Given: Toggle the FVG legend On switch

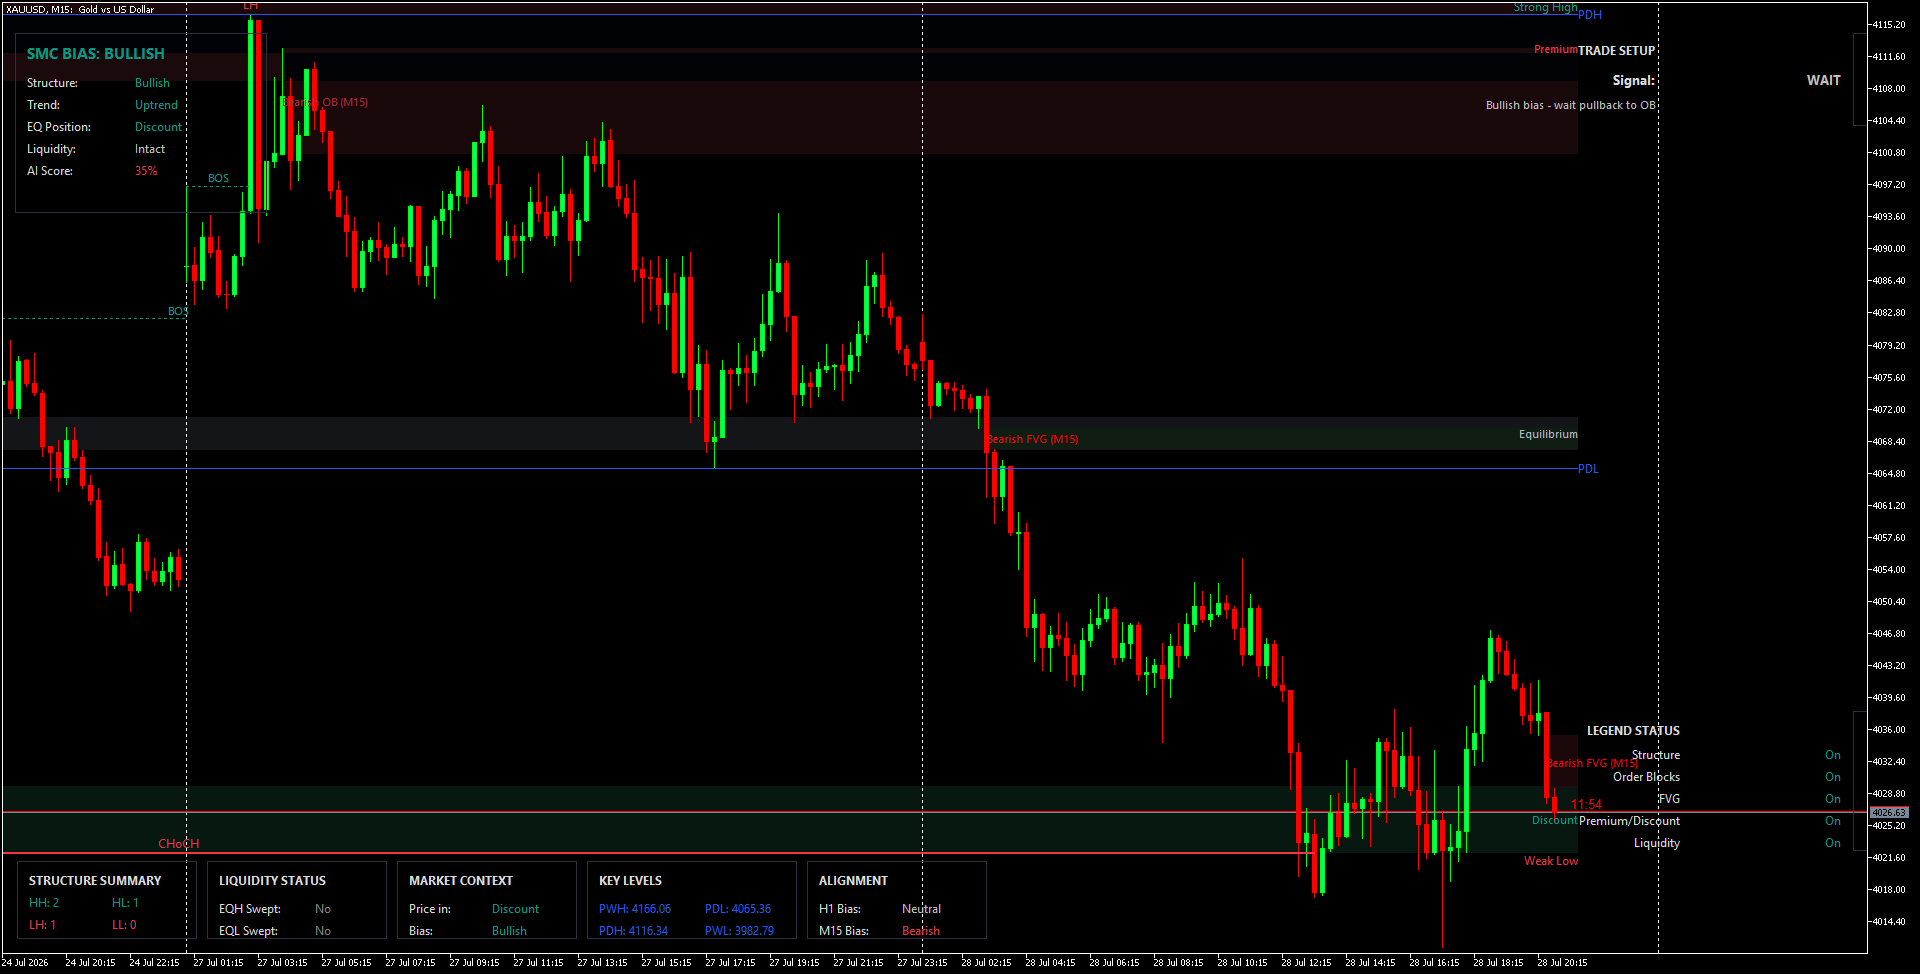Looking at the screenshot, I should [1832, 799].
